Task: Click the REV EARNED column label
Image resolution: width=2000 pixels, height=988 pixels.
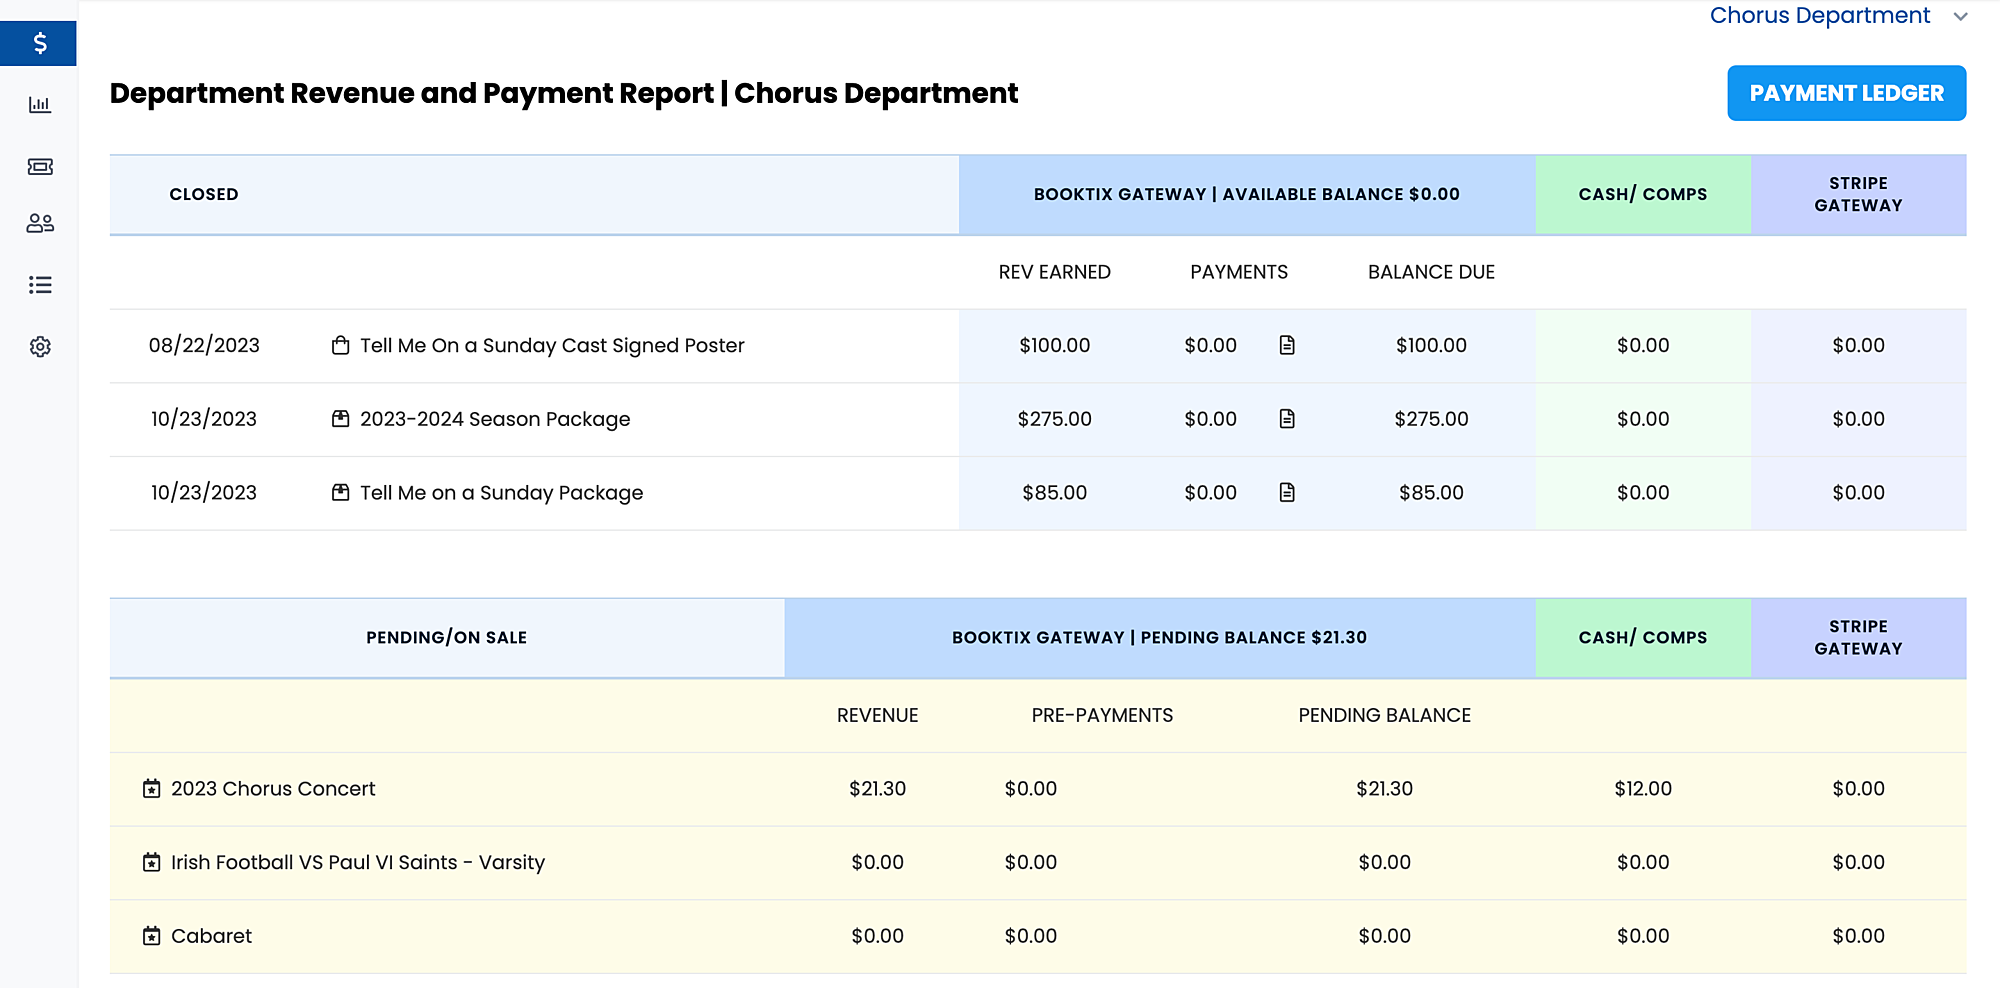Action: (1054, 272)
